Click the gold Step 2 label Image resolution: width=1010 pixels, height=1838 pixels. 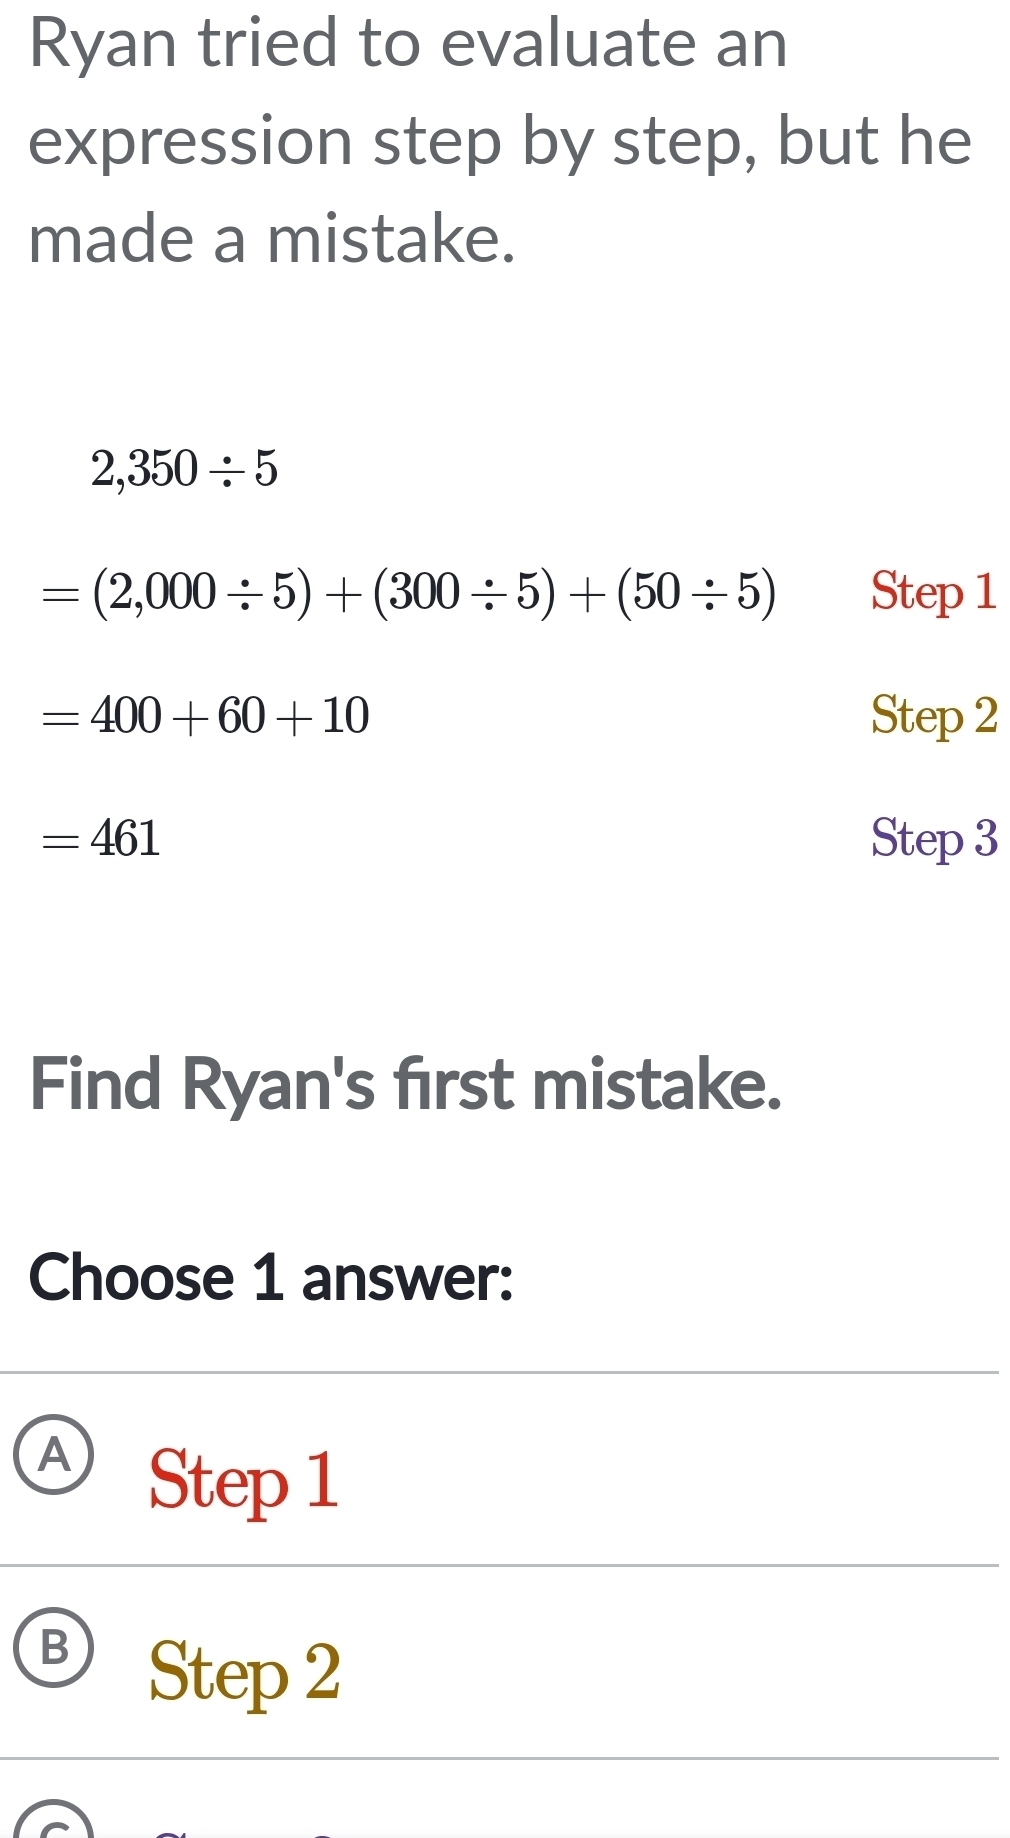[x=932, y=716]
